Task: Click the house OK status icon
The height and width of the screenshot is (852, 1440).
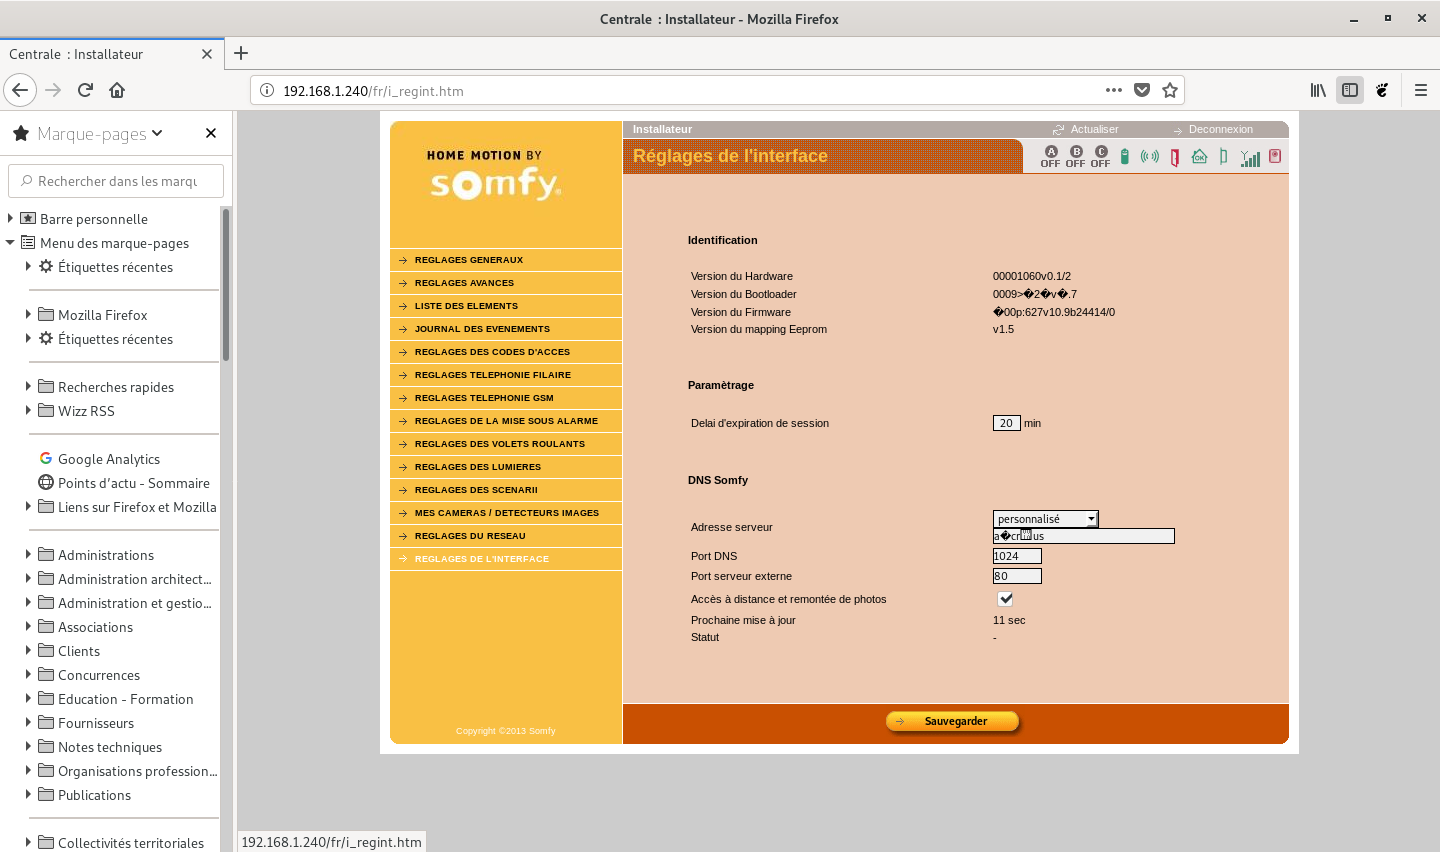Action: (x=1199, y=157)
